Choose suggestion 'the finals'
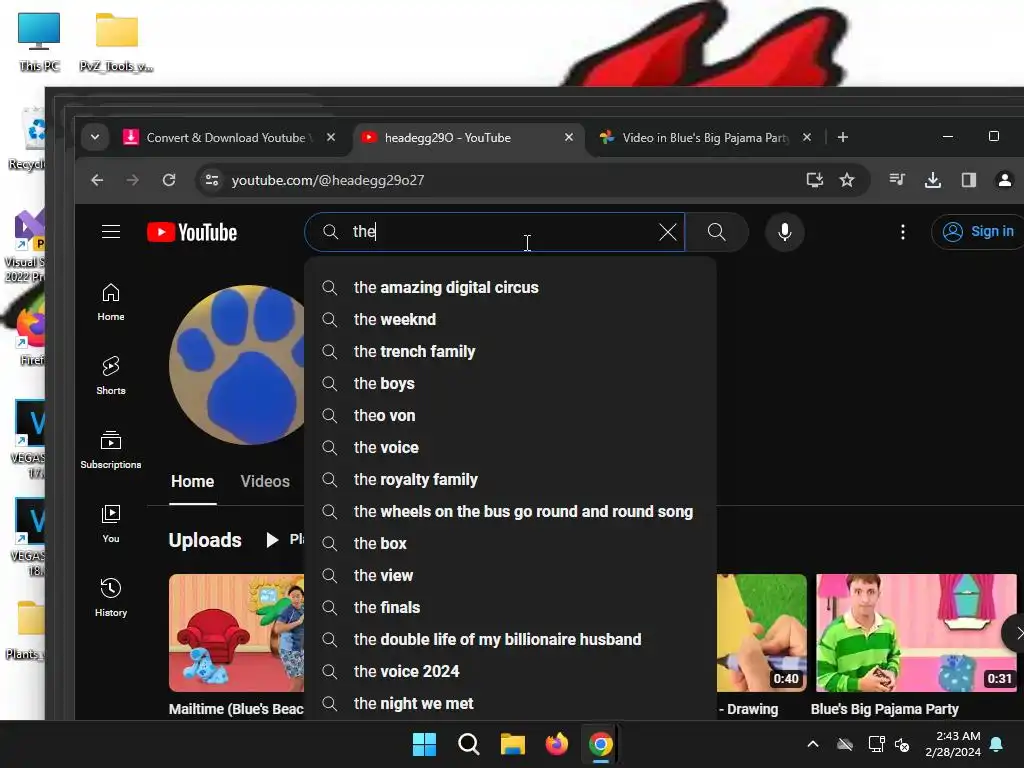This screenshot has height=768, width=1024. coord(511,607)
